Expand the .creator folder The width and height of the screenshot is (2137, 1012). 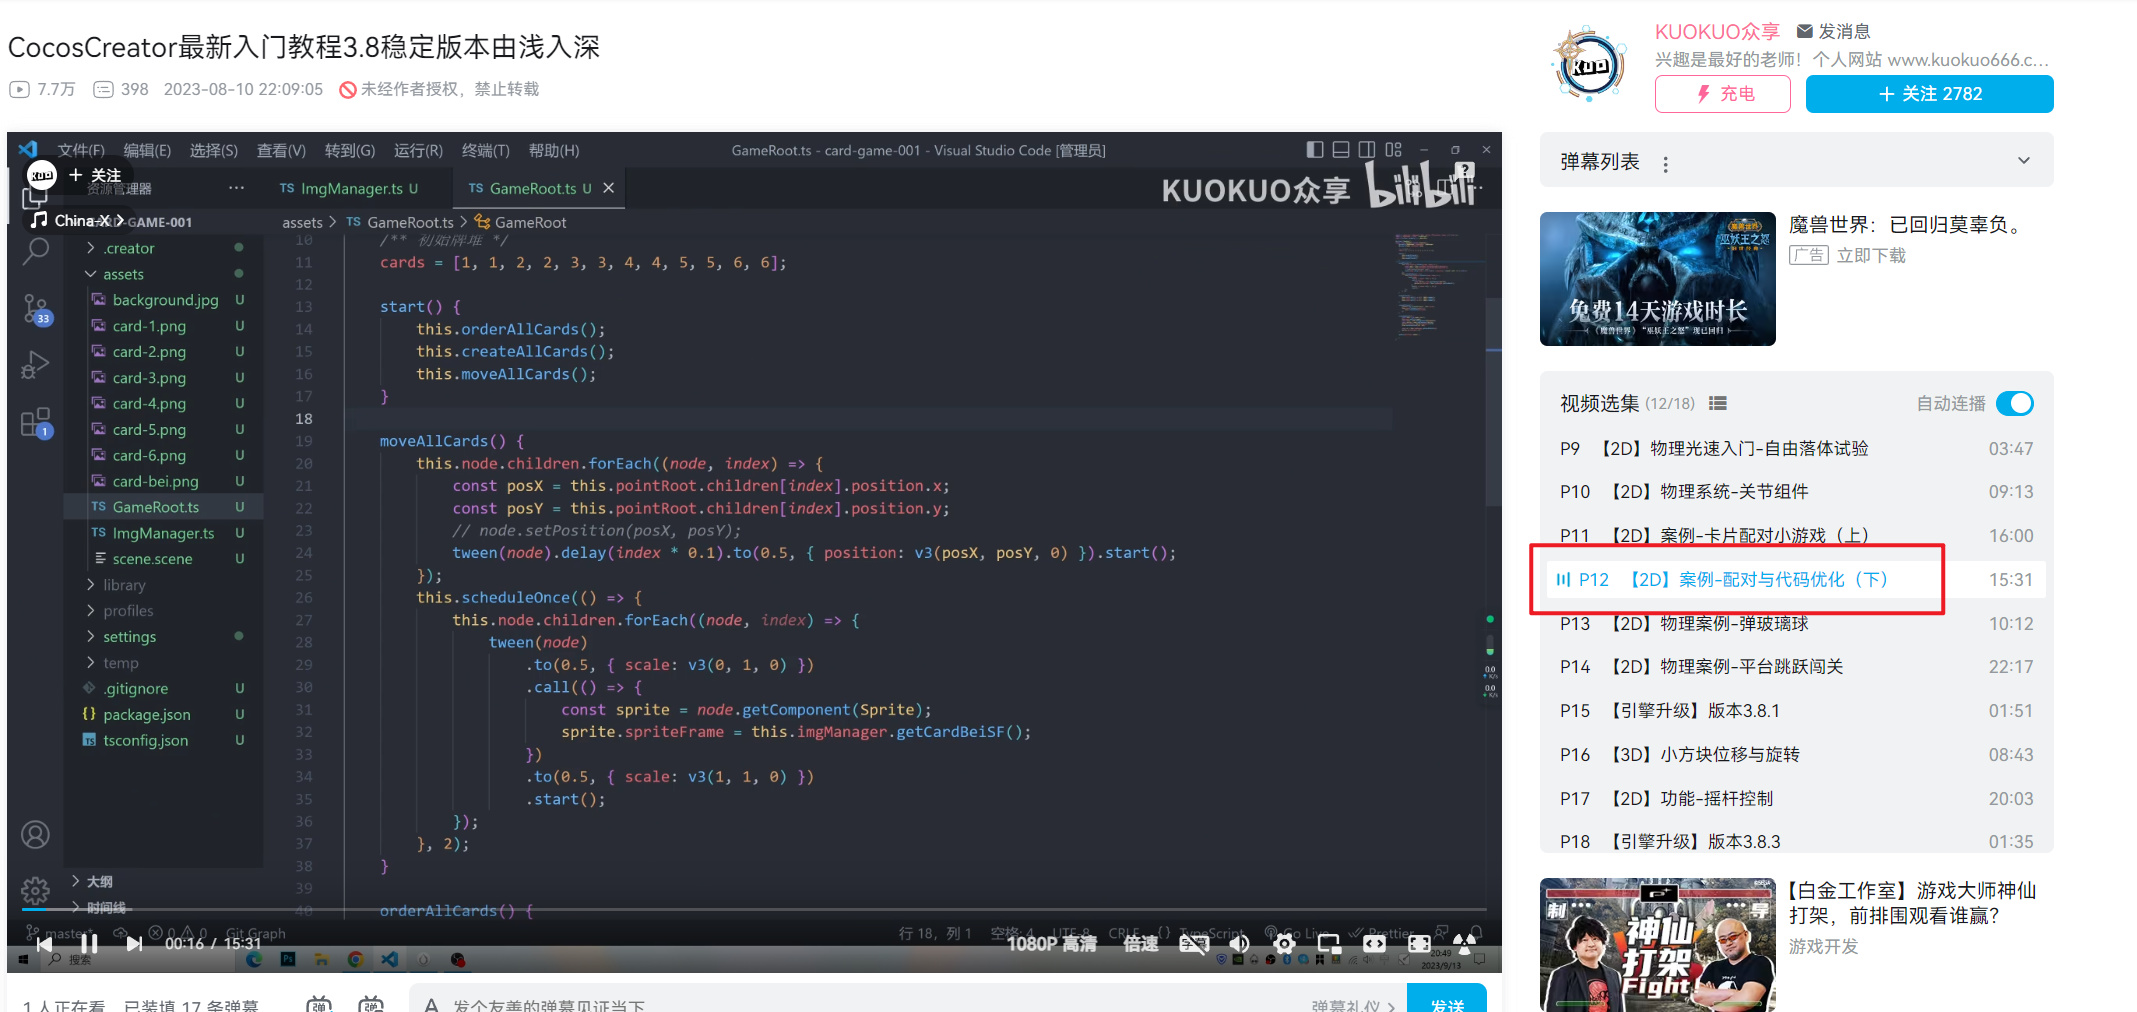click(x=91, y=248)
